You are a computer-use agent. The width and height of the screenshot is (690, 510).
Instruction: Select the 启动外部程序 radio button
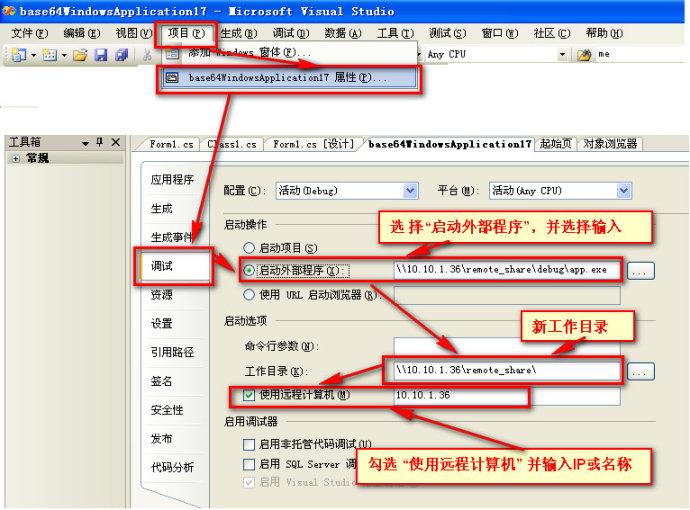tap(249, 270)
